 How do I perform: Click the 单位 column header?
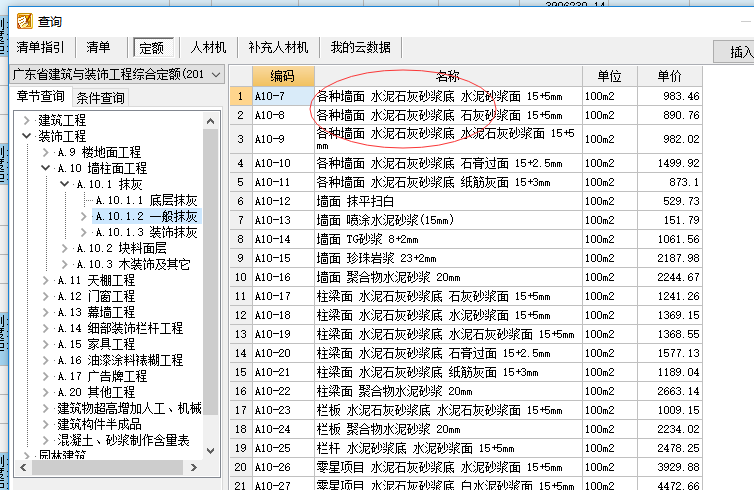pos(610,76)
